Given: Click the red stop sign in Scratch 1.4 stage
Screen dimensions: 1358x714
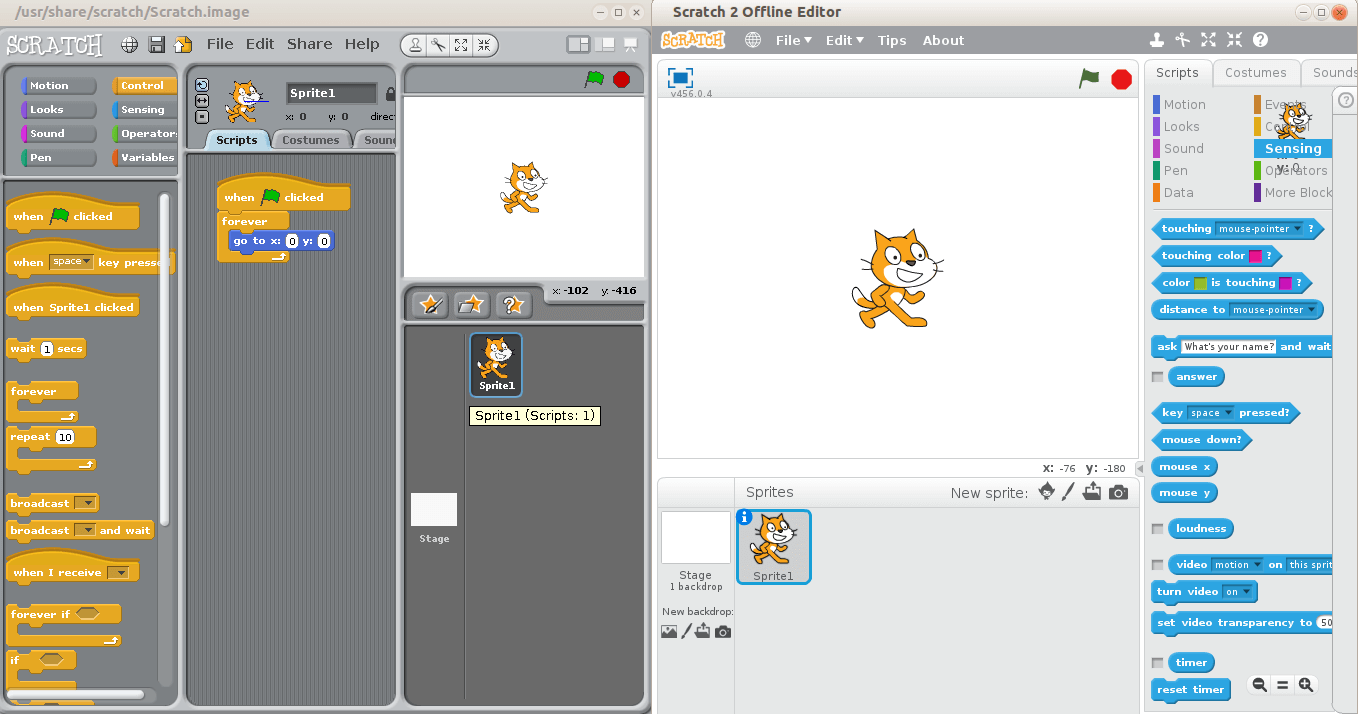Looking at the screenshot, I should (x=622, y=79).
